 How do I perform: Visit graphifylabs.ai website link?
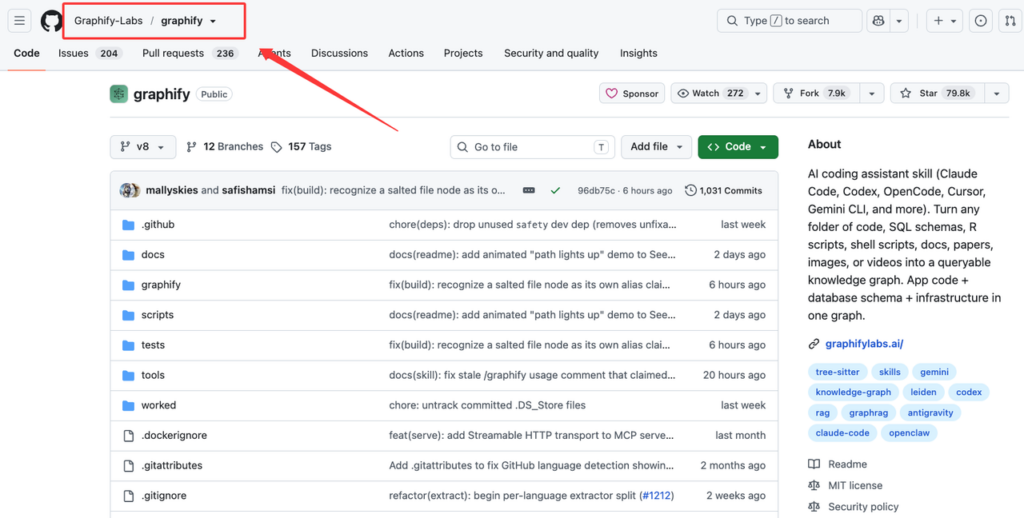864,344
